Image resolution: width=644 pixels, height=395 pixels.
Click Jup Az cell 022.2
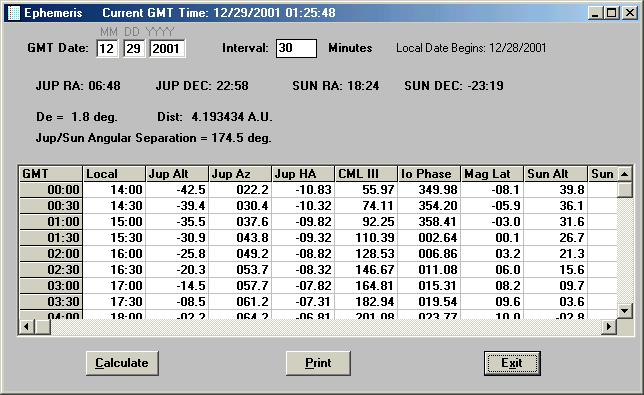pos(240,190)
